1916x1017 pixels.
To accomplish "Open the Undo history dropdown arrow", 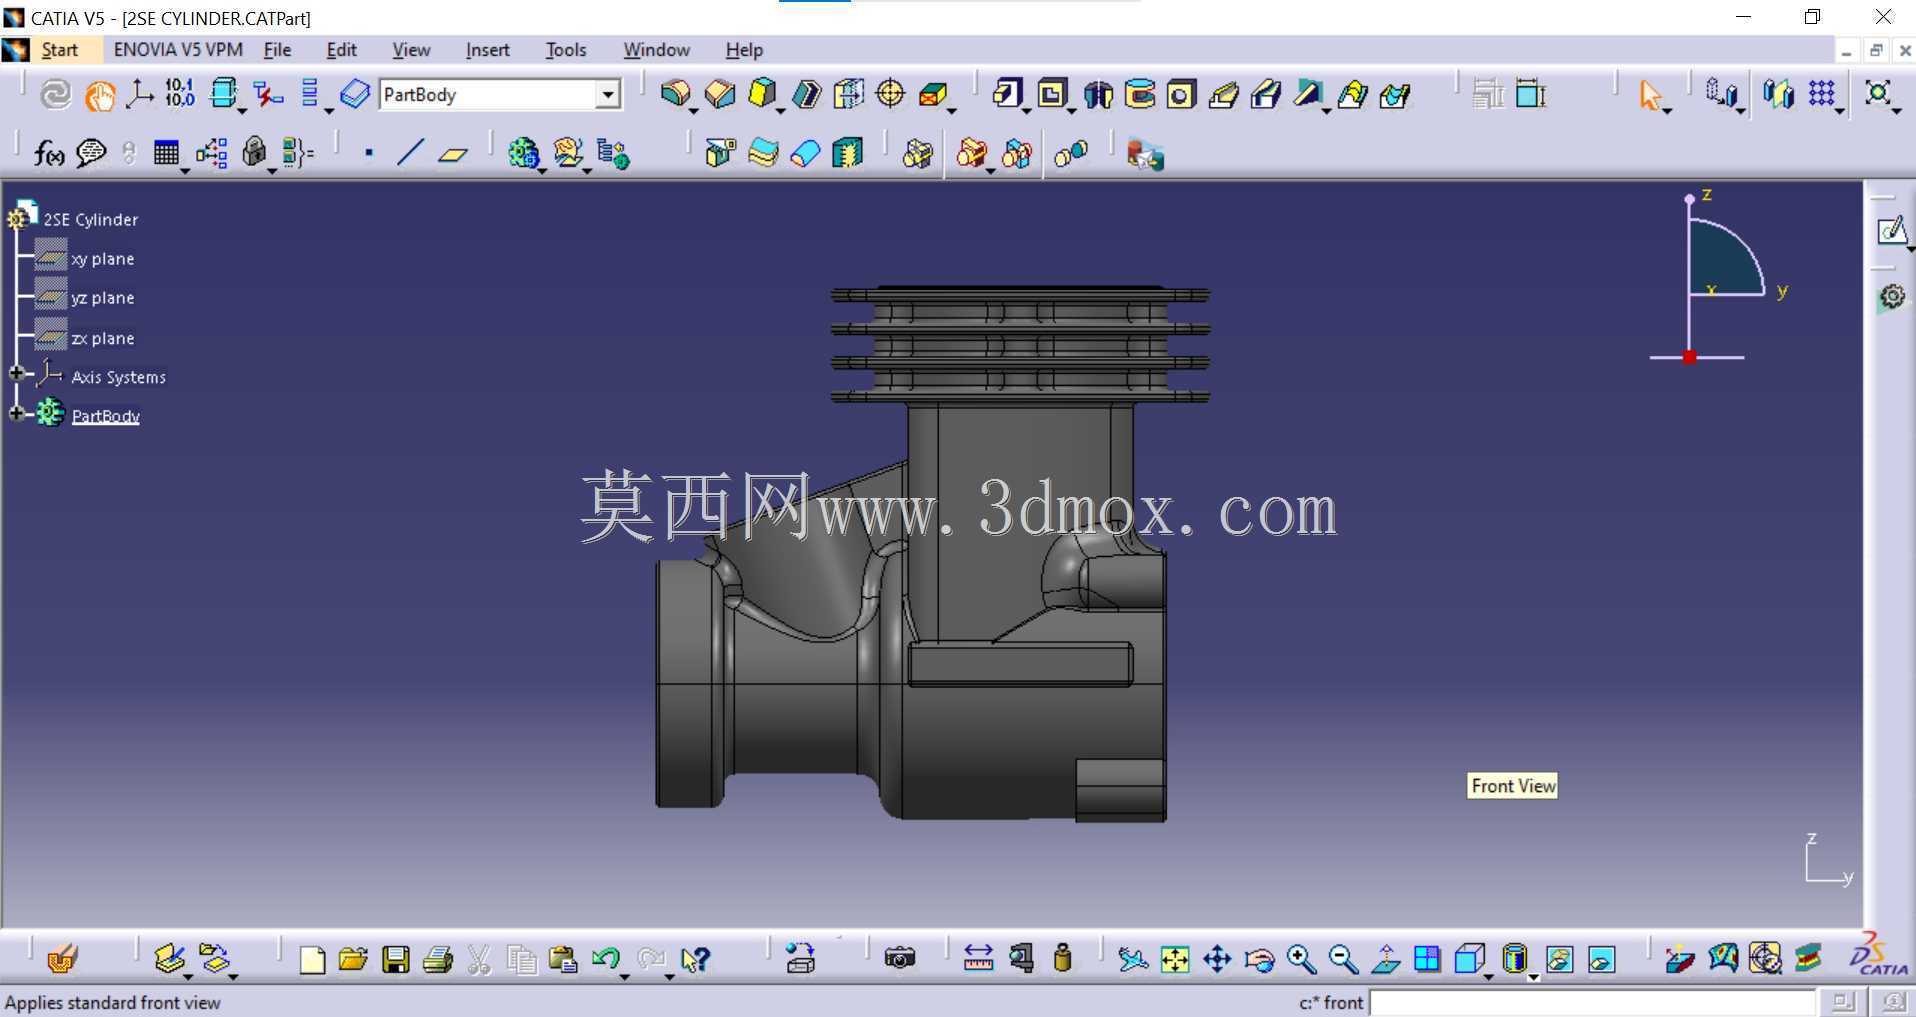I will coord(624,977).
